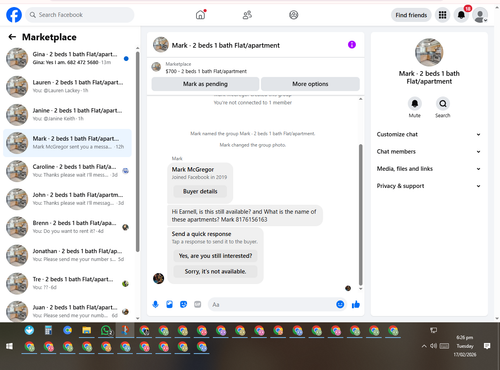Click the chat messages scrollbar
The width and height of the screenshot is (500, 370).
coord(360,214)
